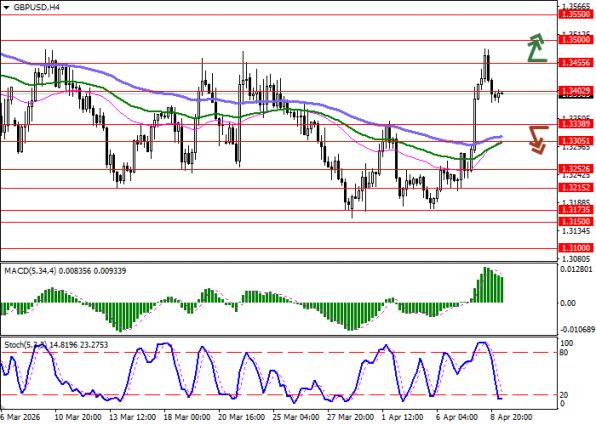Select the 1.31735 price level label
Viewport: 596px width, 425px height.
pyautogui.click(x=576, y=209)
